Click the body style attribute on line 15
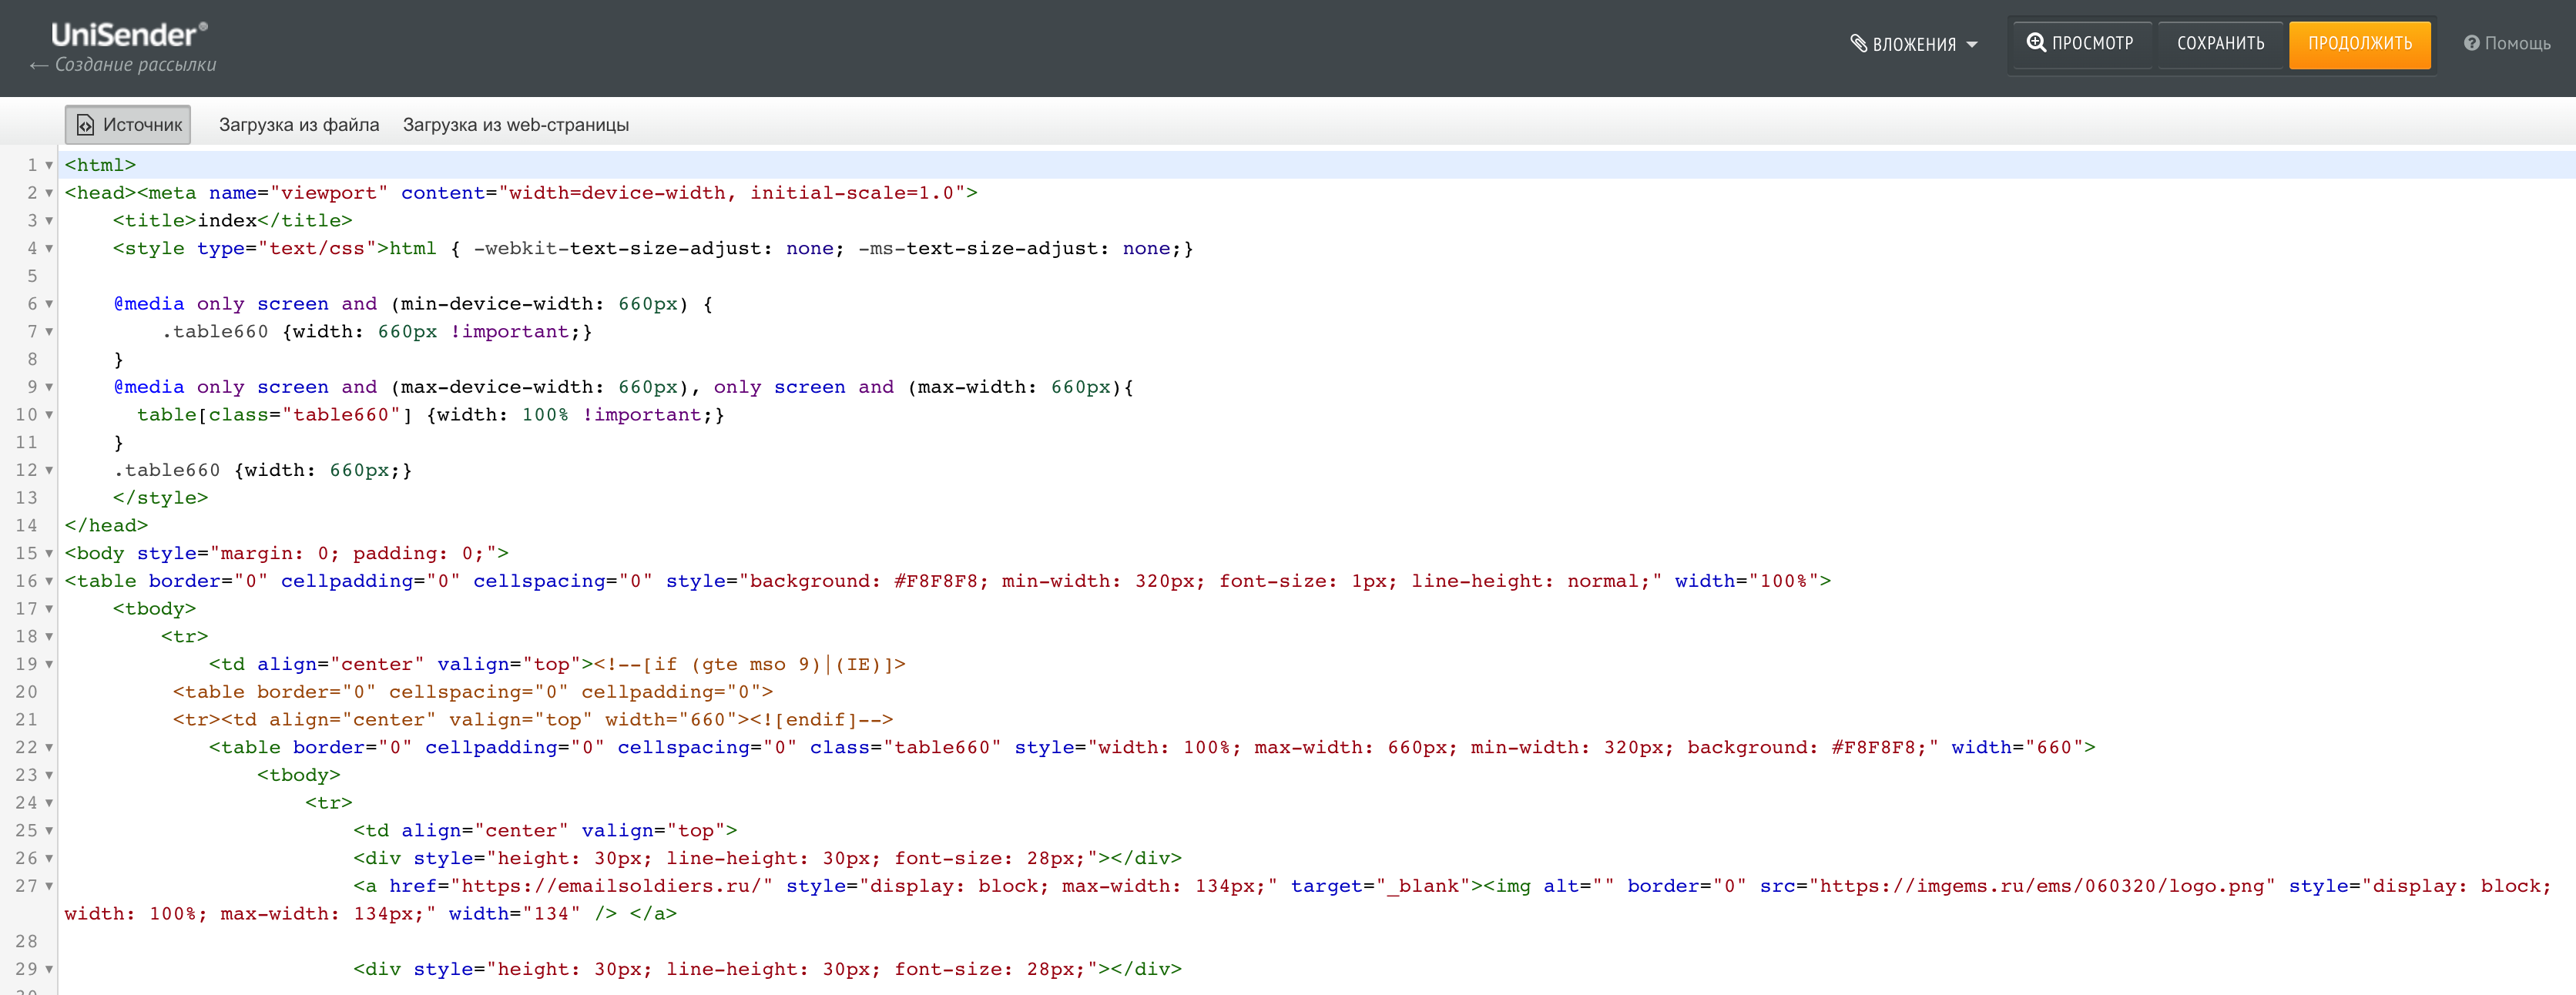This screenshot has width=2576, height=995. (x=317, y=553)
